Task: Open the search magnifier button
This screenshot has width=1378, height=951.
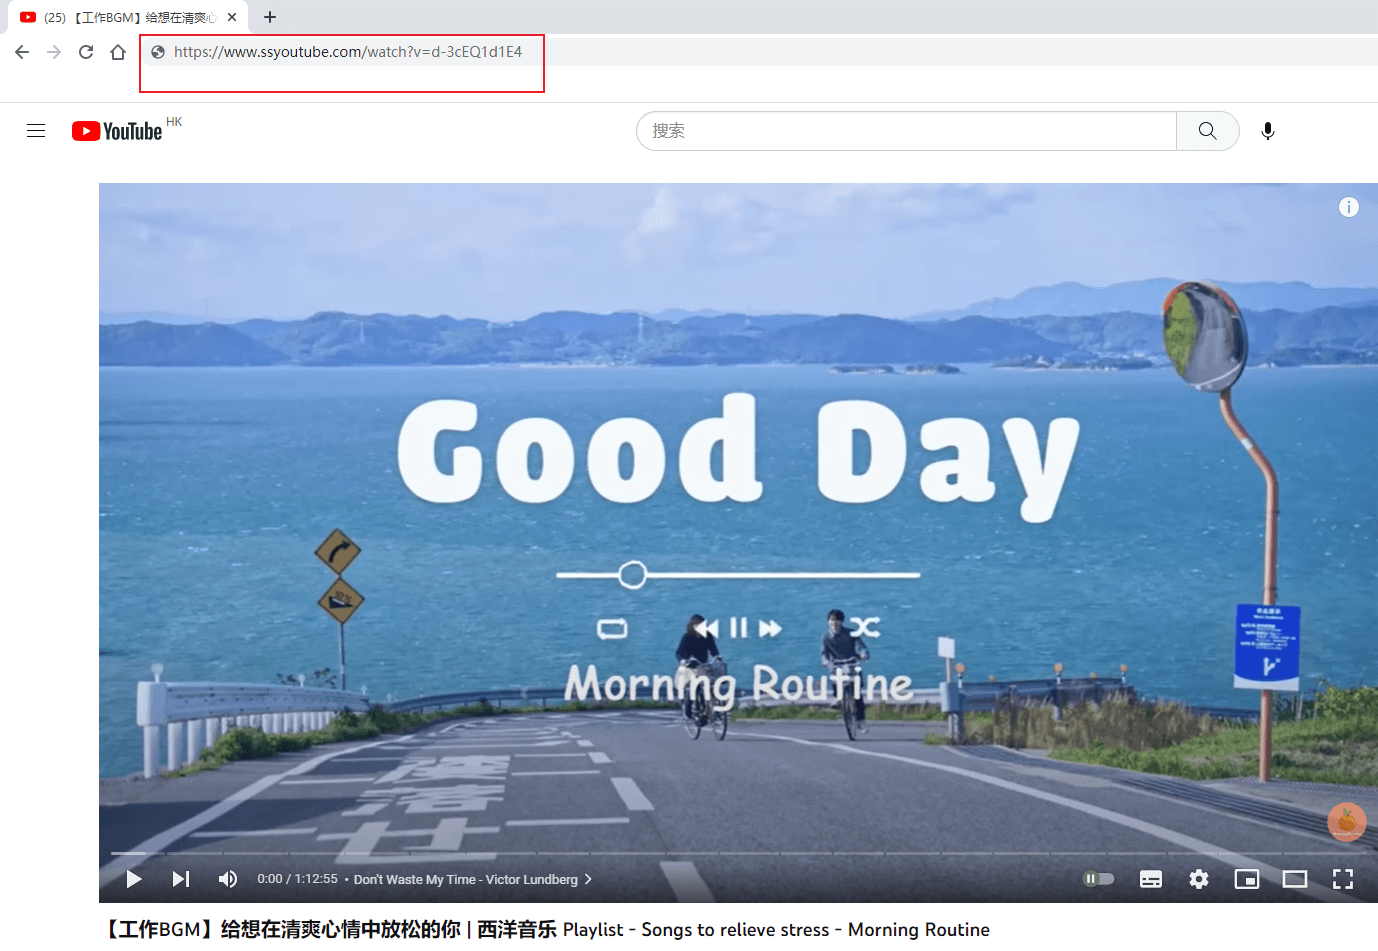Action: [1207, 130]
